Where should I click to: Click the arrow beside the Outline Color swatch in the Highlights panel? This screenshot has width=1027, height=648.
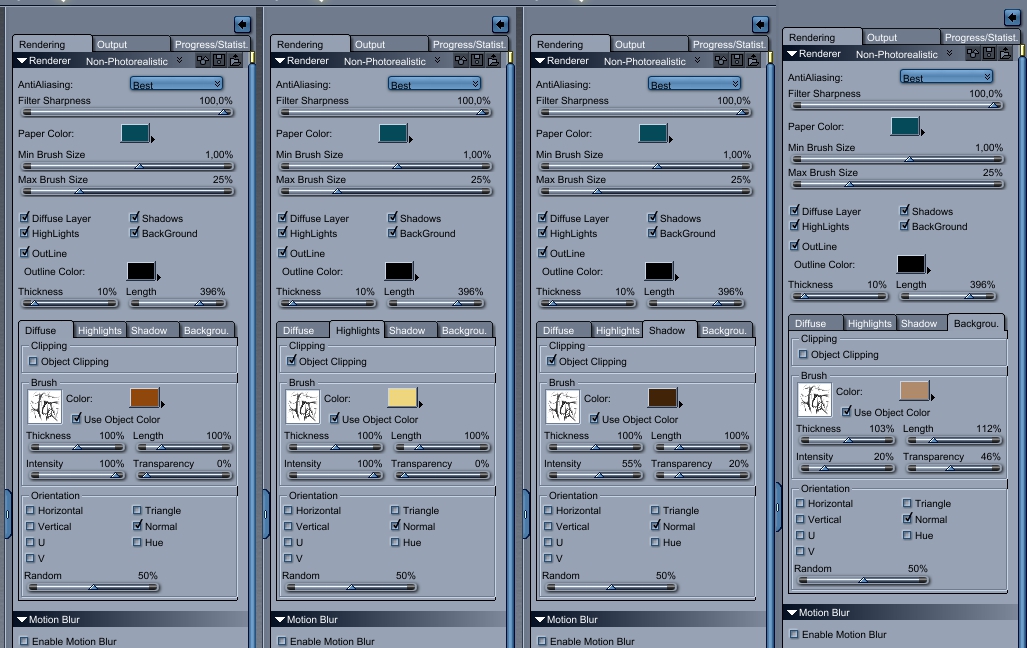[417, 277]
